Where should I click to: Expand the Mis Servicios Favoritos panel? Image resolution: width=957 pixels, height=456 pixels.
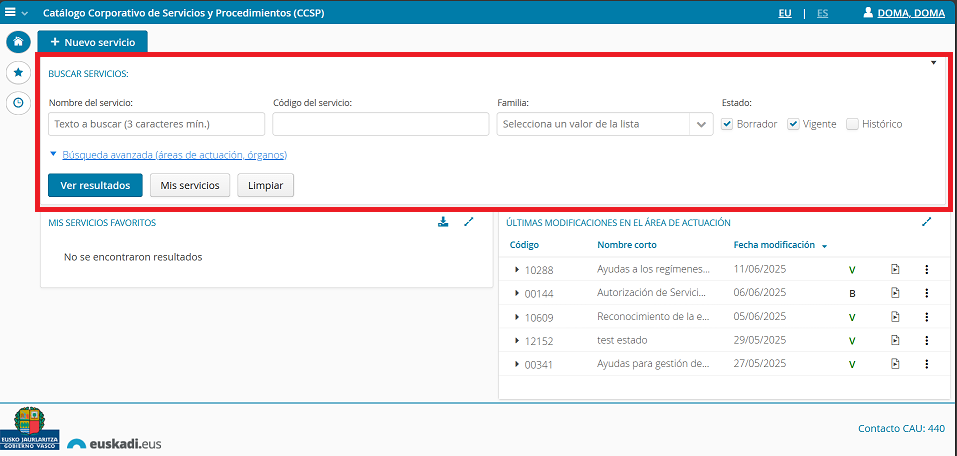pos(469,222)
